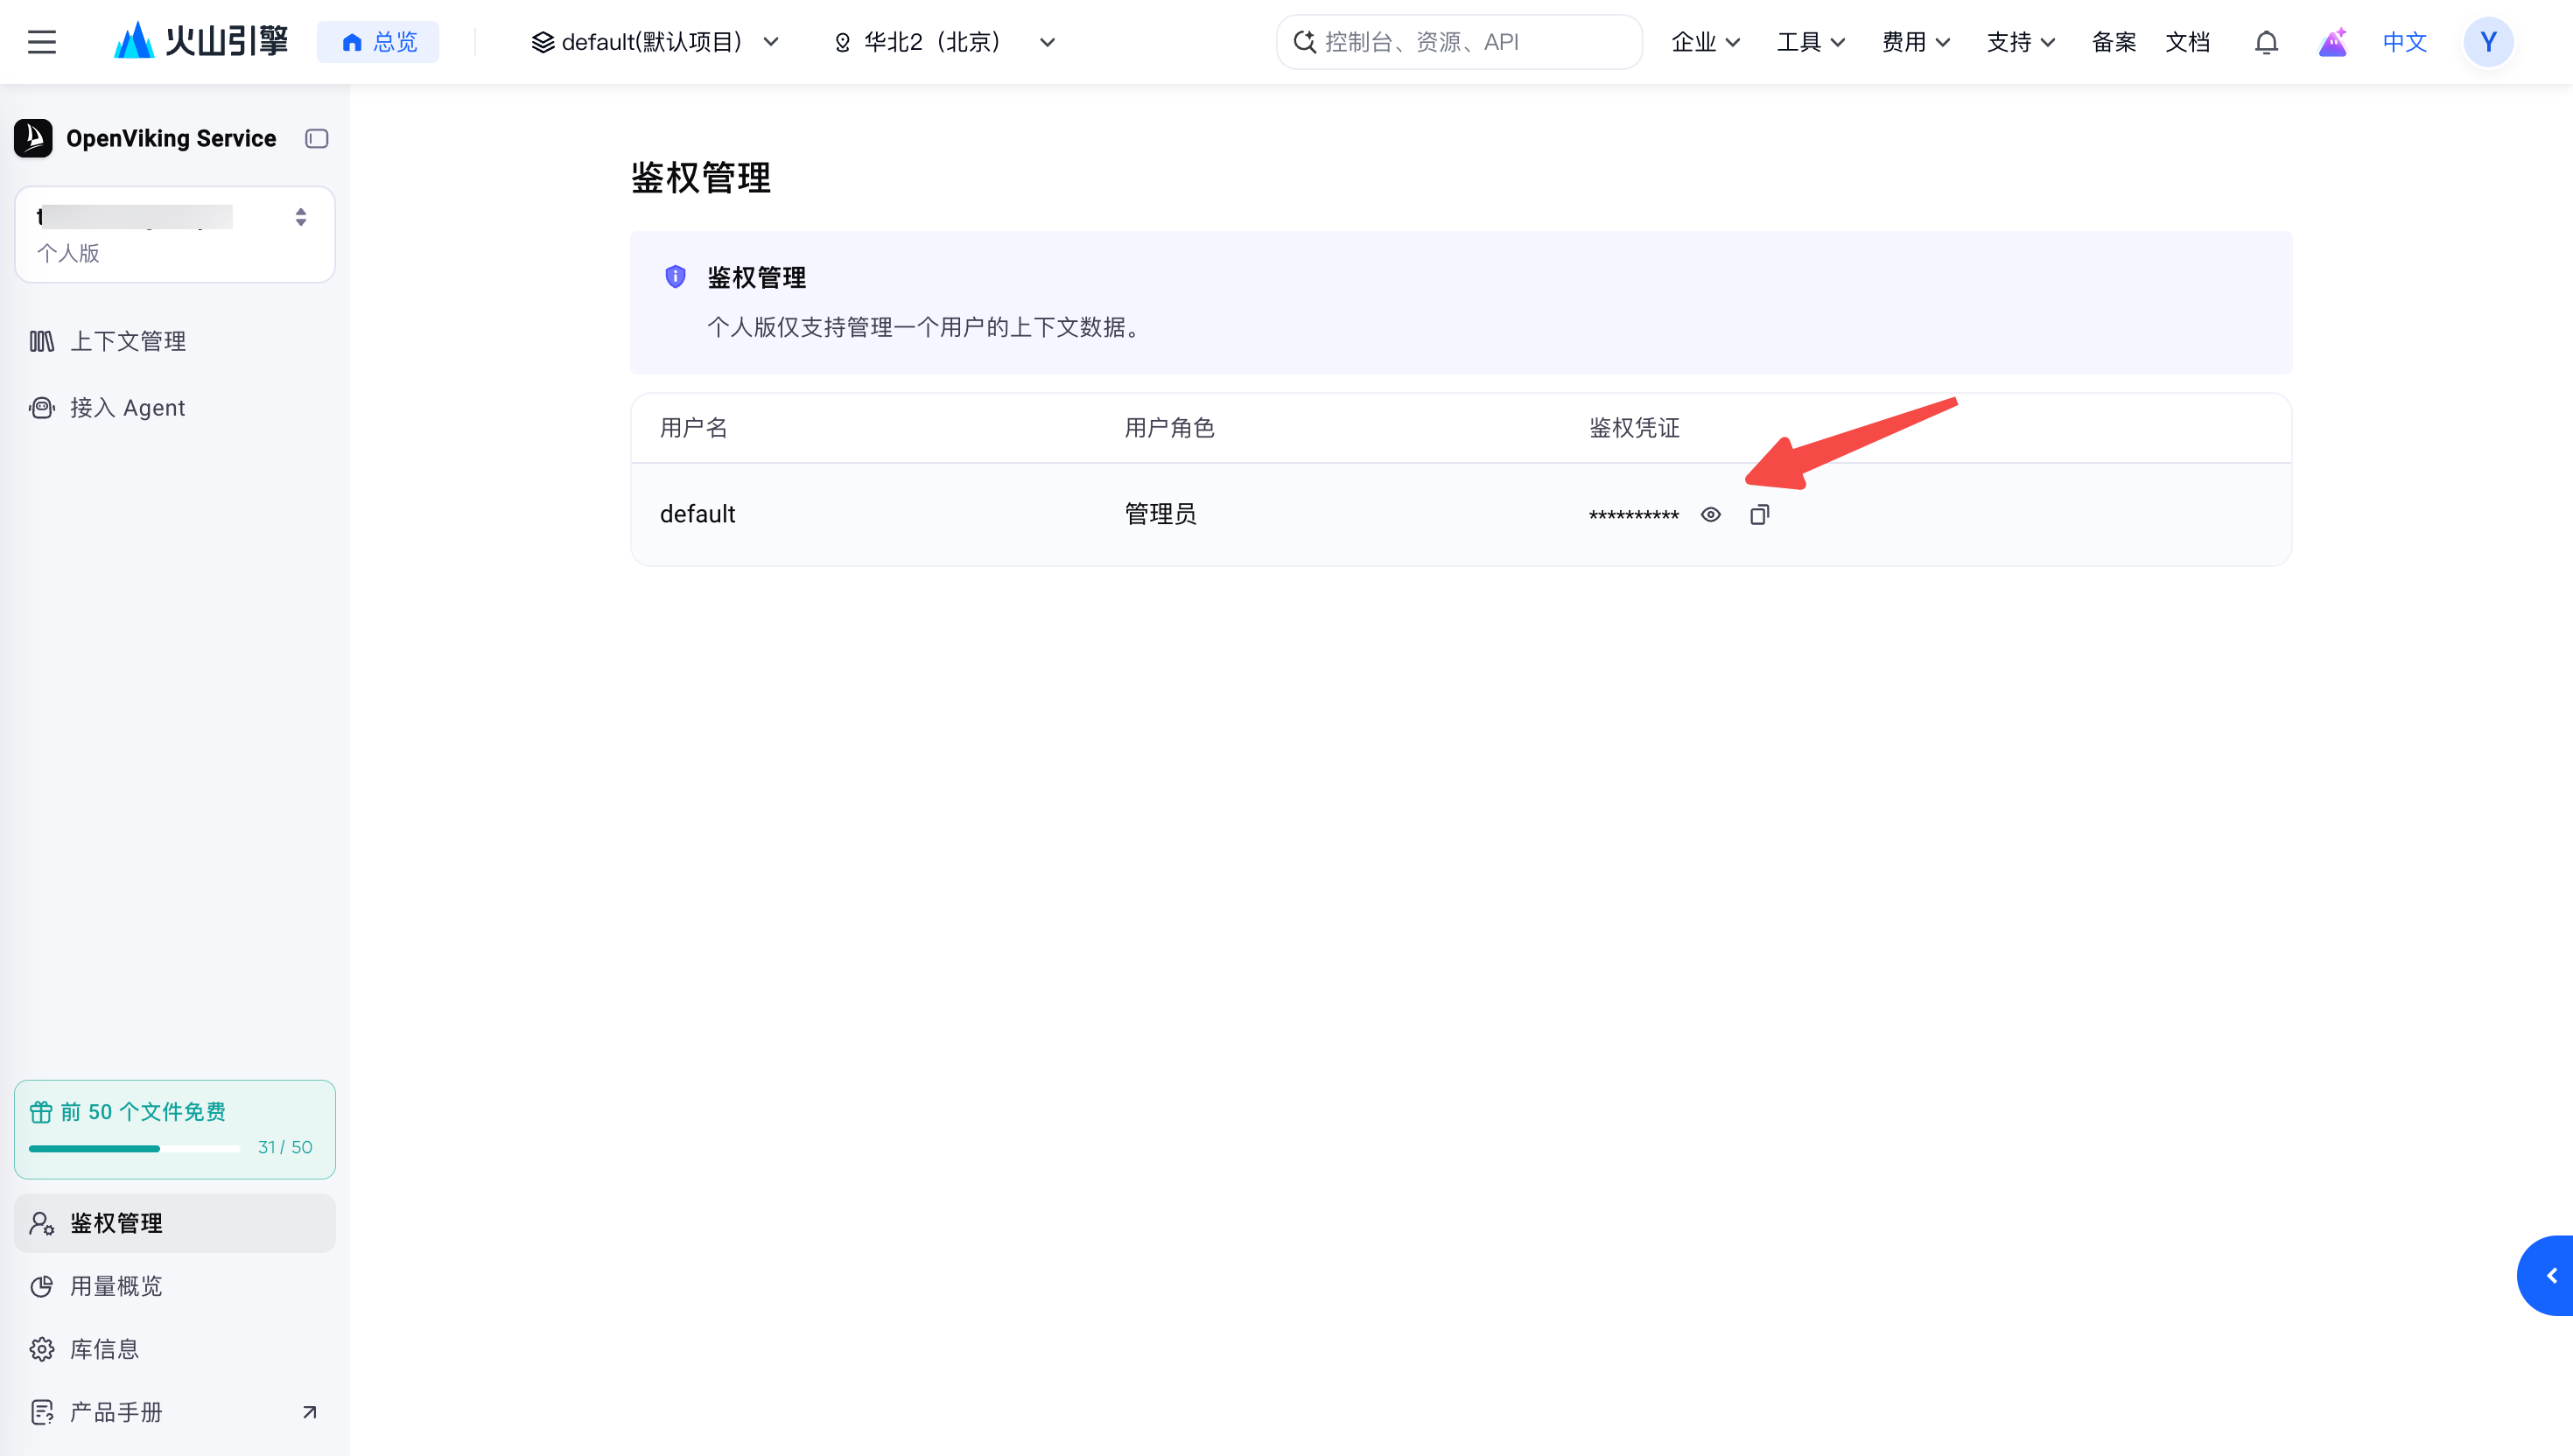Screen dimensions: 2573x1456
Task: Expand the 华北2（北京）region selector
Action: 944,42
